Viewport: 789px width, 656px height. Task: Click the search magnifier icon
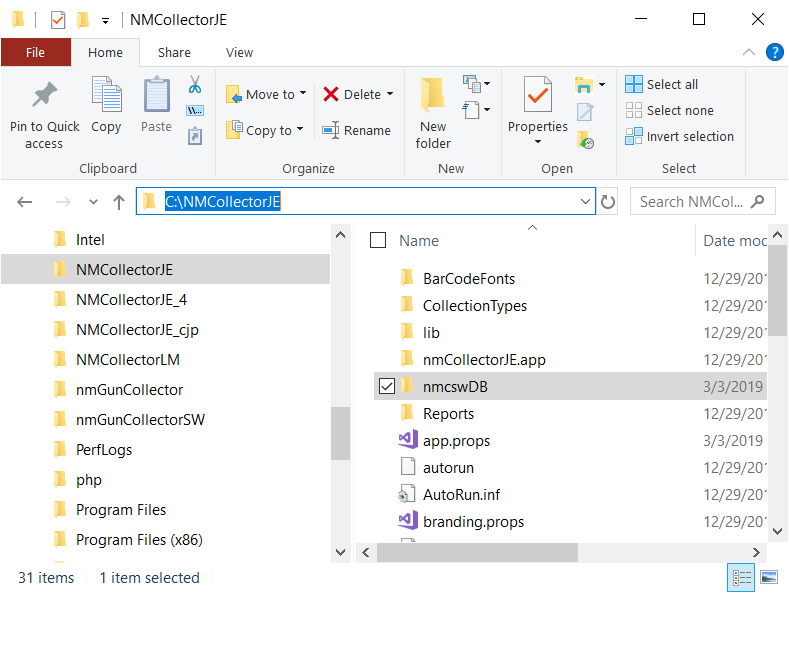tap(757, 202)
